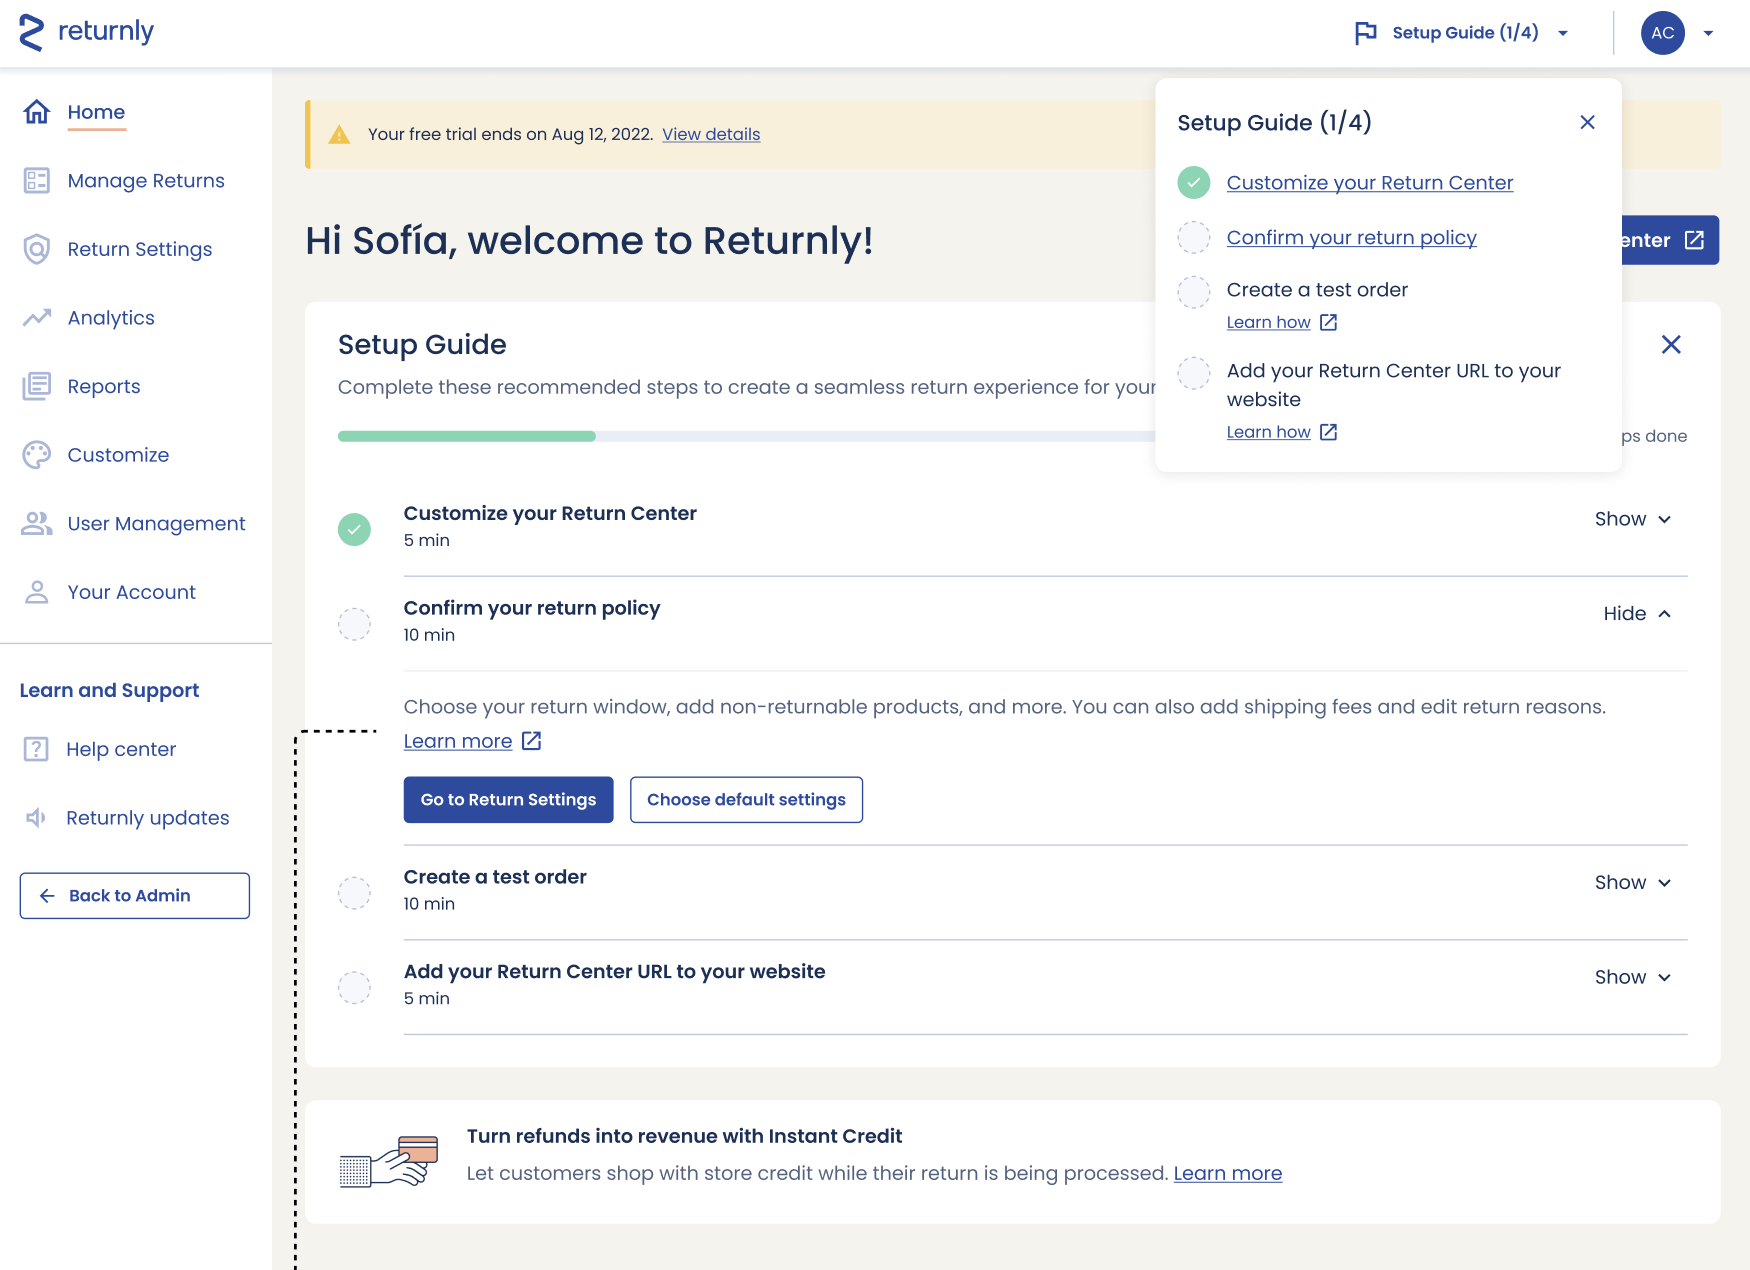This screenshot has height=1270, width=1750.
Task: Open the Reports section
Action: (104, 386)
